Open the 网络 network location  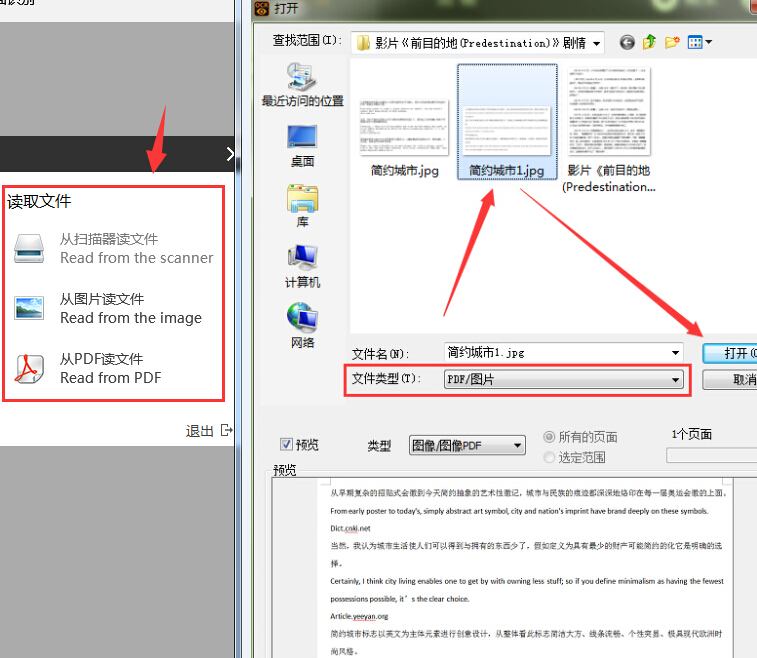(303, 326)
